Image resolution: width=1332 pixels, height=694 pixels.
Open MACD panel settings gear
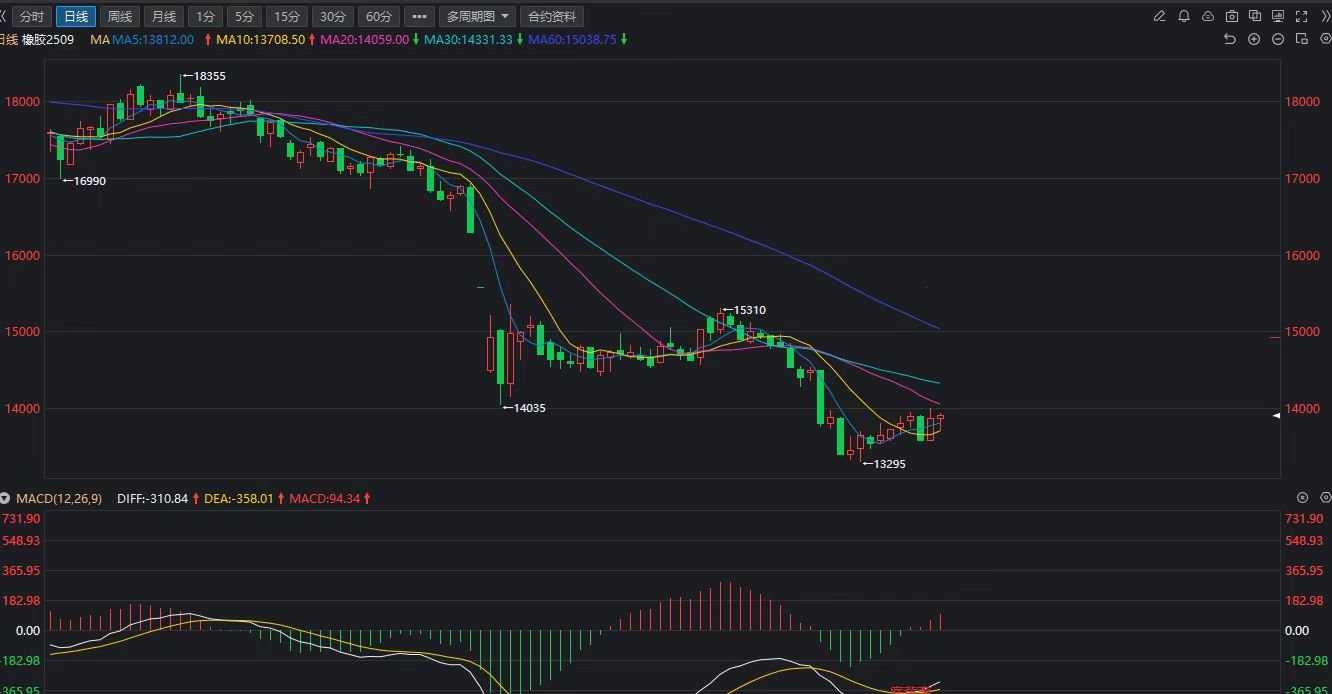1325,497
